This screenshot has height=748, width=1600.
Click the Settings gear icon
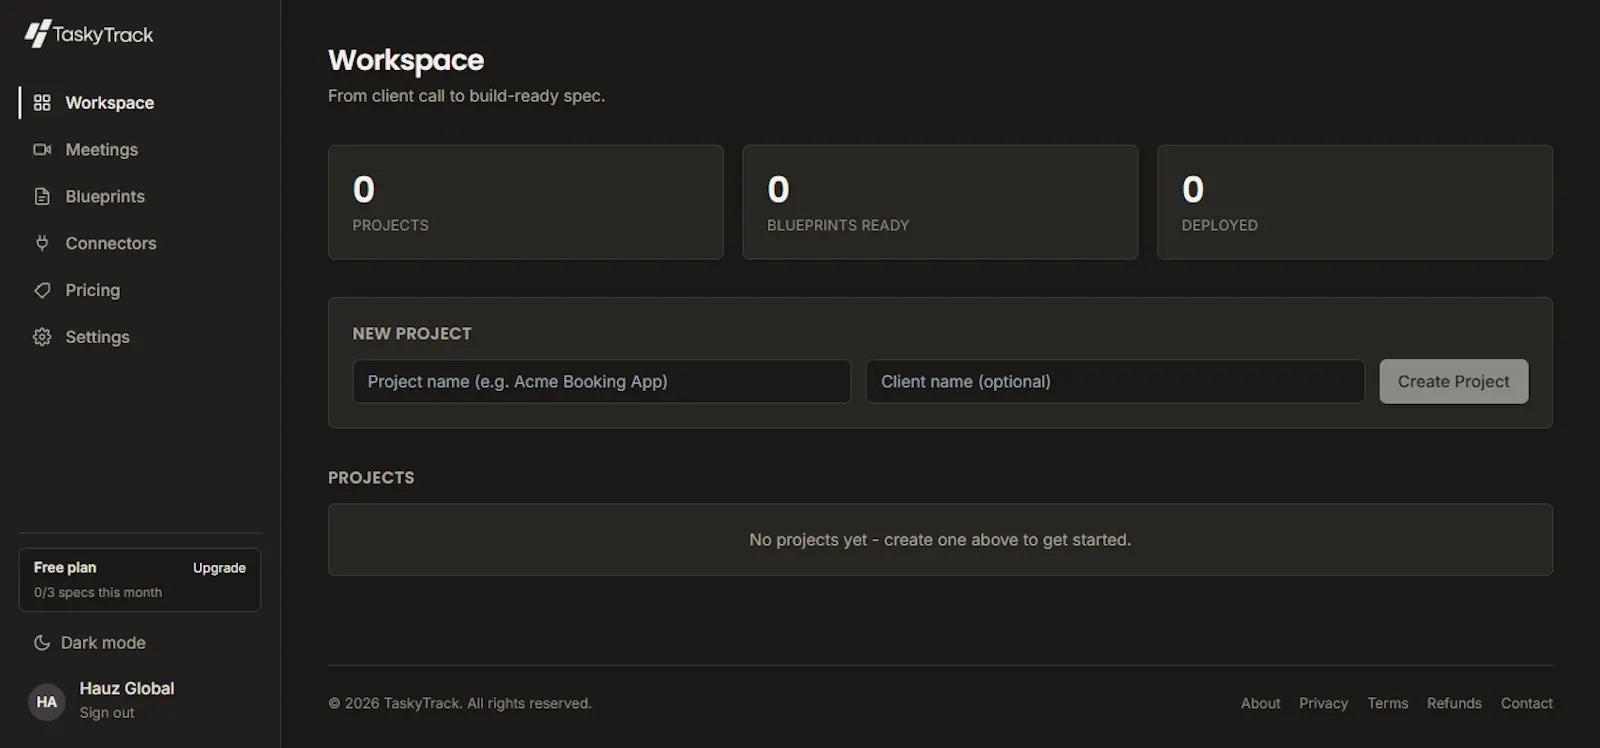pyautogui.click(x=42, y=337)
